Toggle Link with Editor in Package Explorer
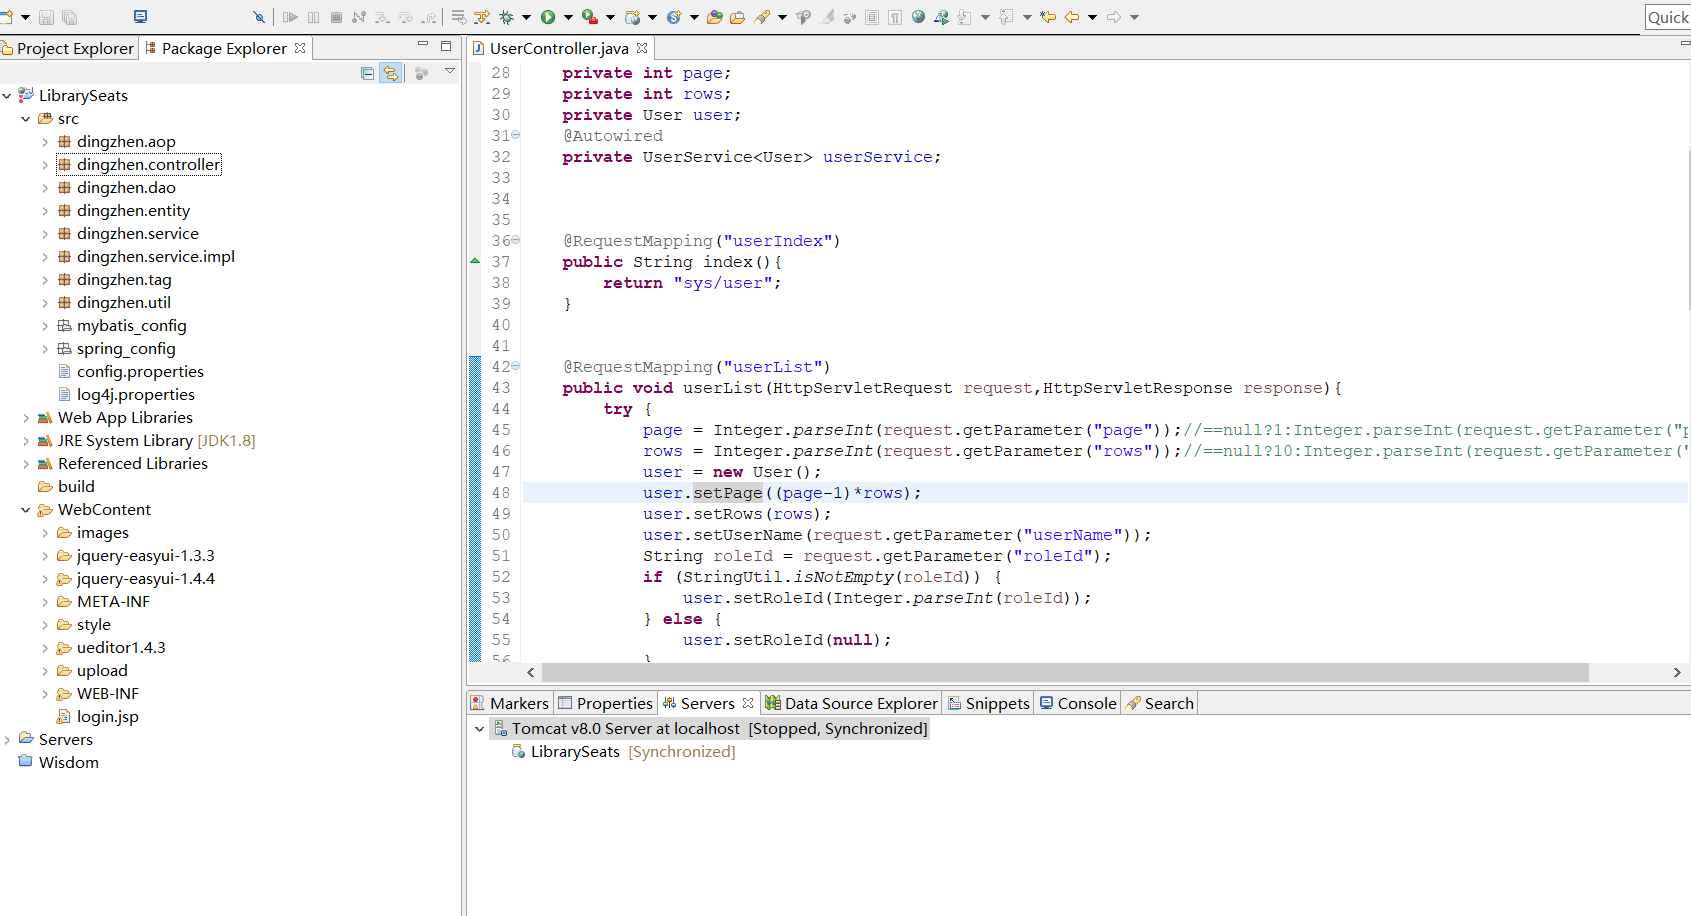The height and width of the screenshot is (916, 1691). 391,73
